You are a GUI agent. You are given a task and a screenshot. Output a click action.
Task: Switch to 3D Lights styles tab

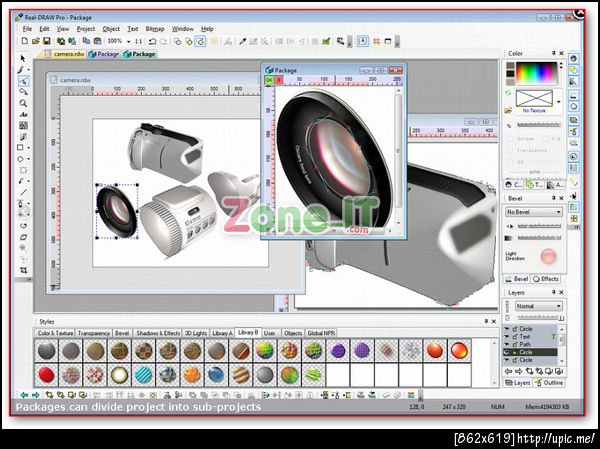(196, 333)
